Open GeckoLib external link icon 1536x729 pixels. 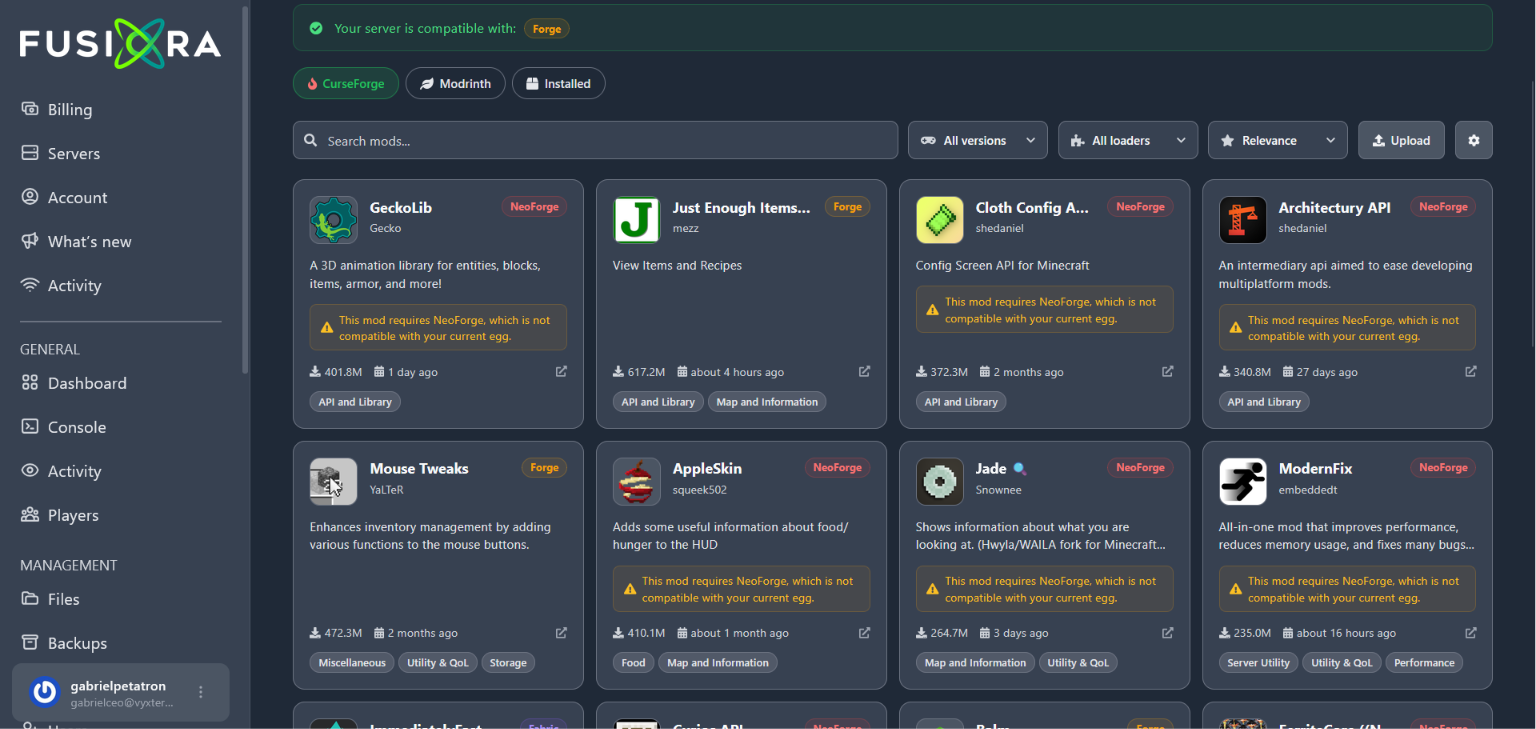(561, 371)
